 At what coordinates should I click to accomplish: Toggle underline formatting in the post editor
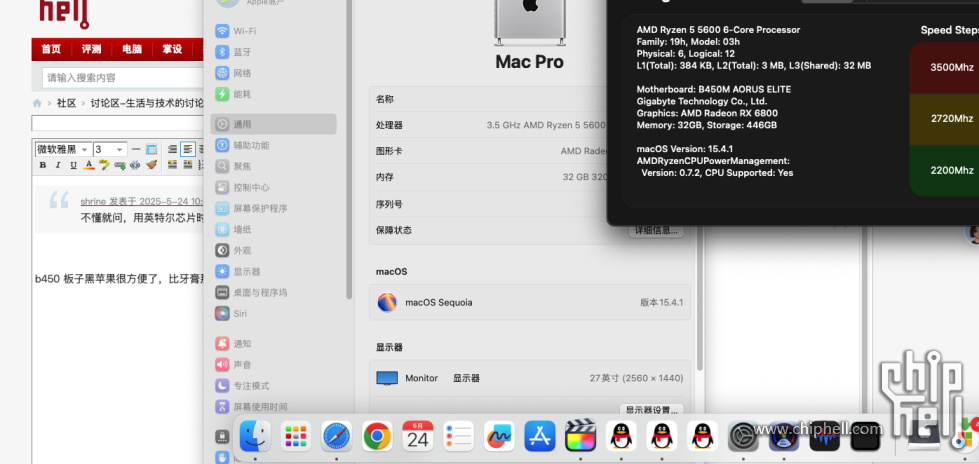(x=74, y=165)
